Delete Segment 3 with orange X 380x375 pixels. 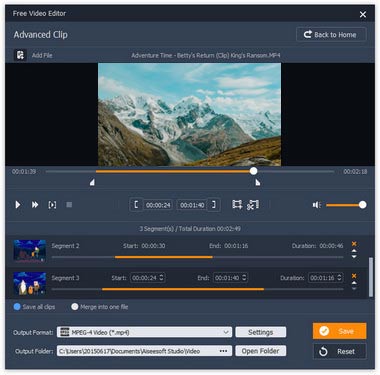point(354,276)
